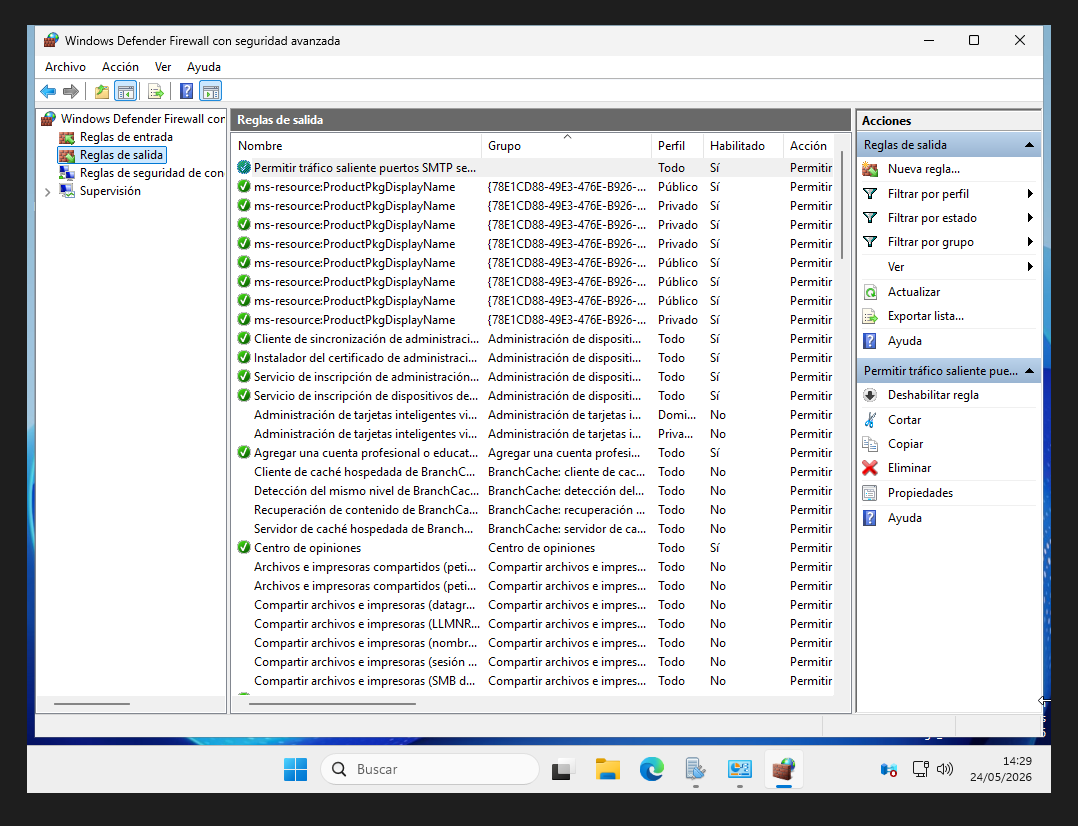This screenshot has width=1078, height=826.
Task: Open the Acción menu
Action: coord(120,67)
